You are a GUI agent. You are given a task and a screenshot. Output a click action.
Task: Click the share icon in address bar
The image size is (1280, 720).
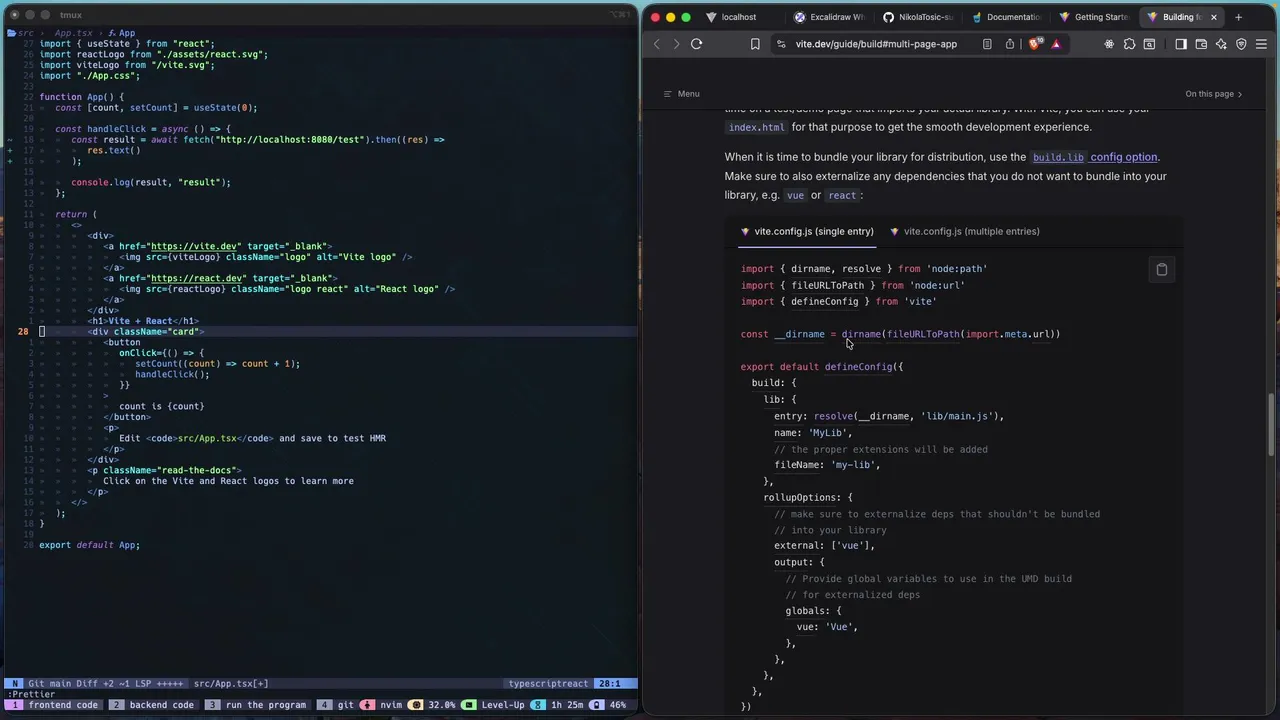[1010, 44]
